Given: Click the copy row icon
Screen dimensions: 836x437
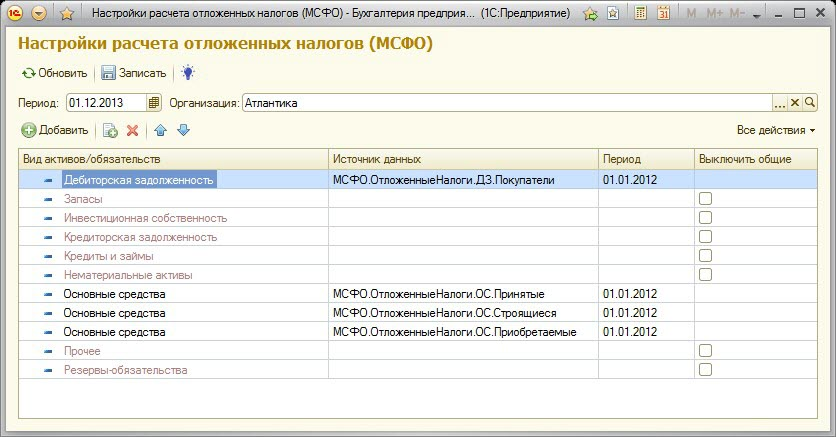Looking at the screenshot, I should [110, 131].
